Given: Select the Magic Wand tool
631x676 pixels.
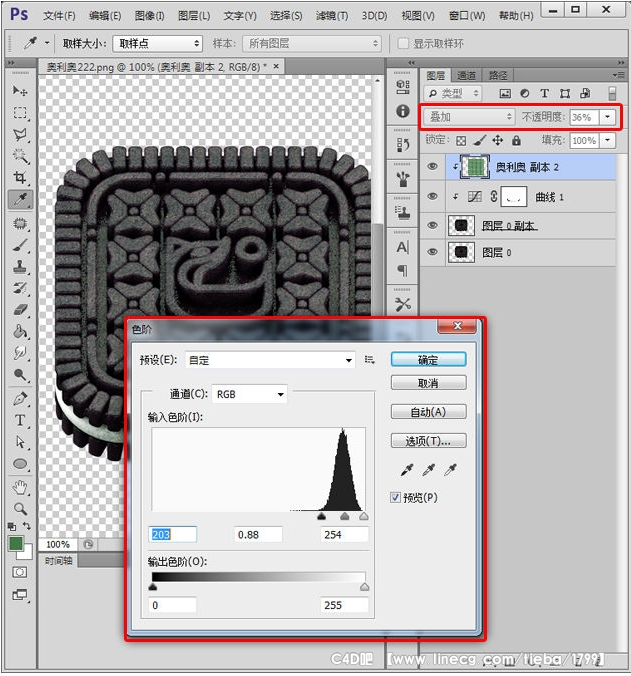Looking at the screenshot, I should 20,156.
